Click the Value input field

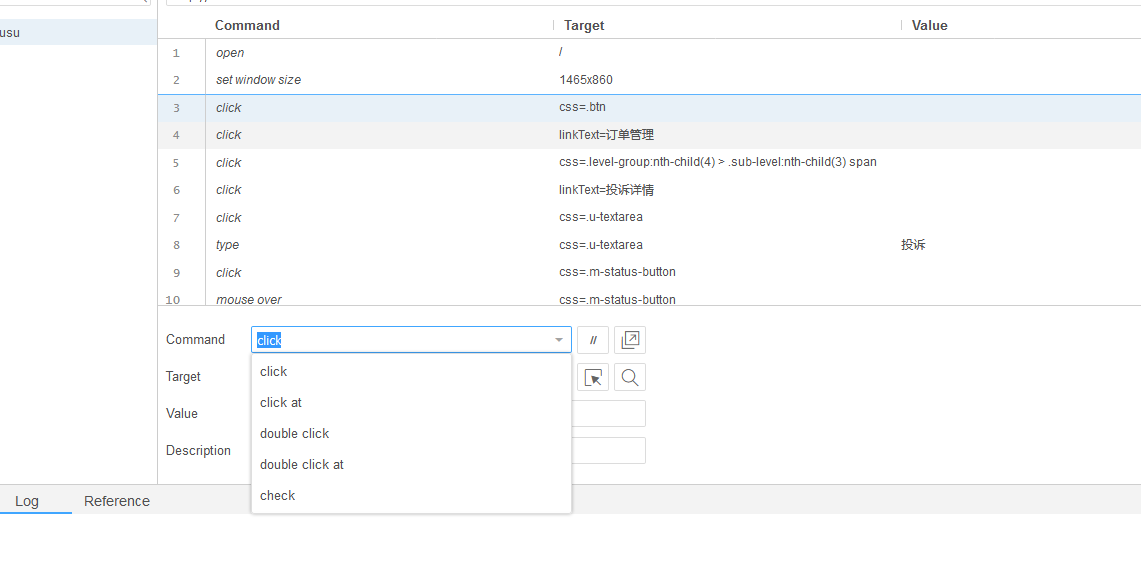click(608, 413)
